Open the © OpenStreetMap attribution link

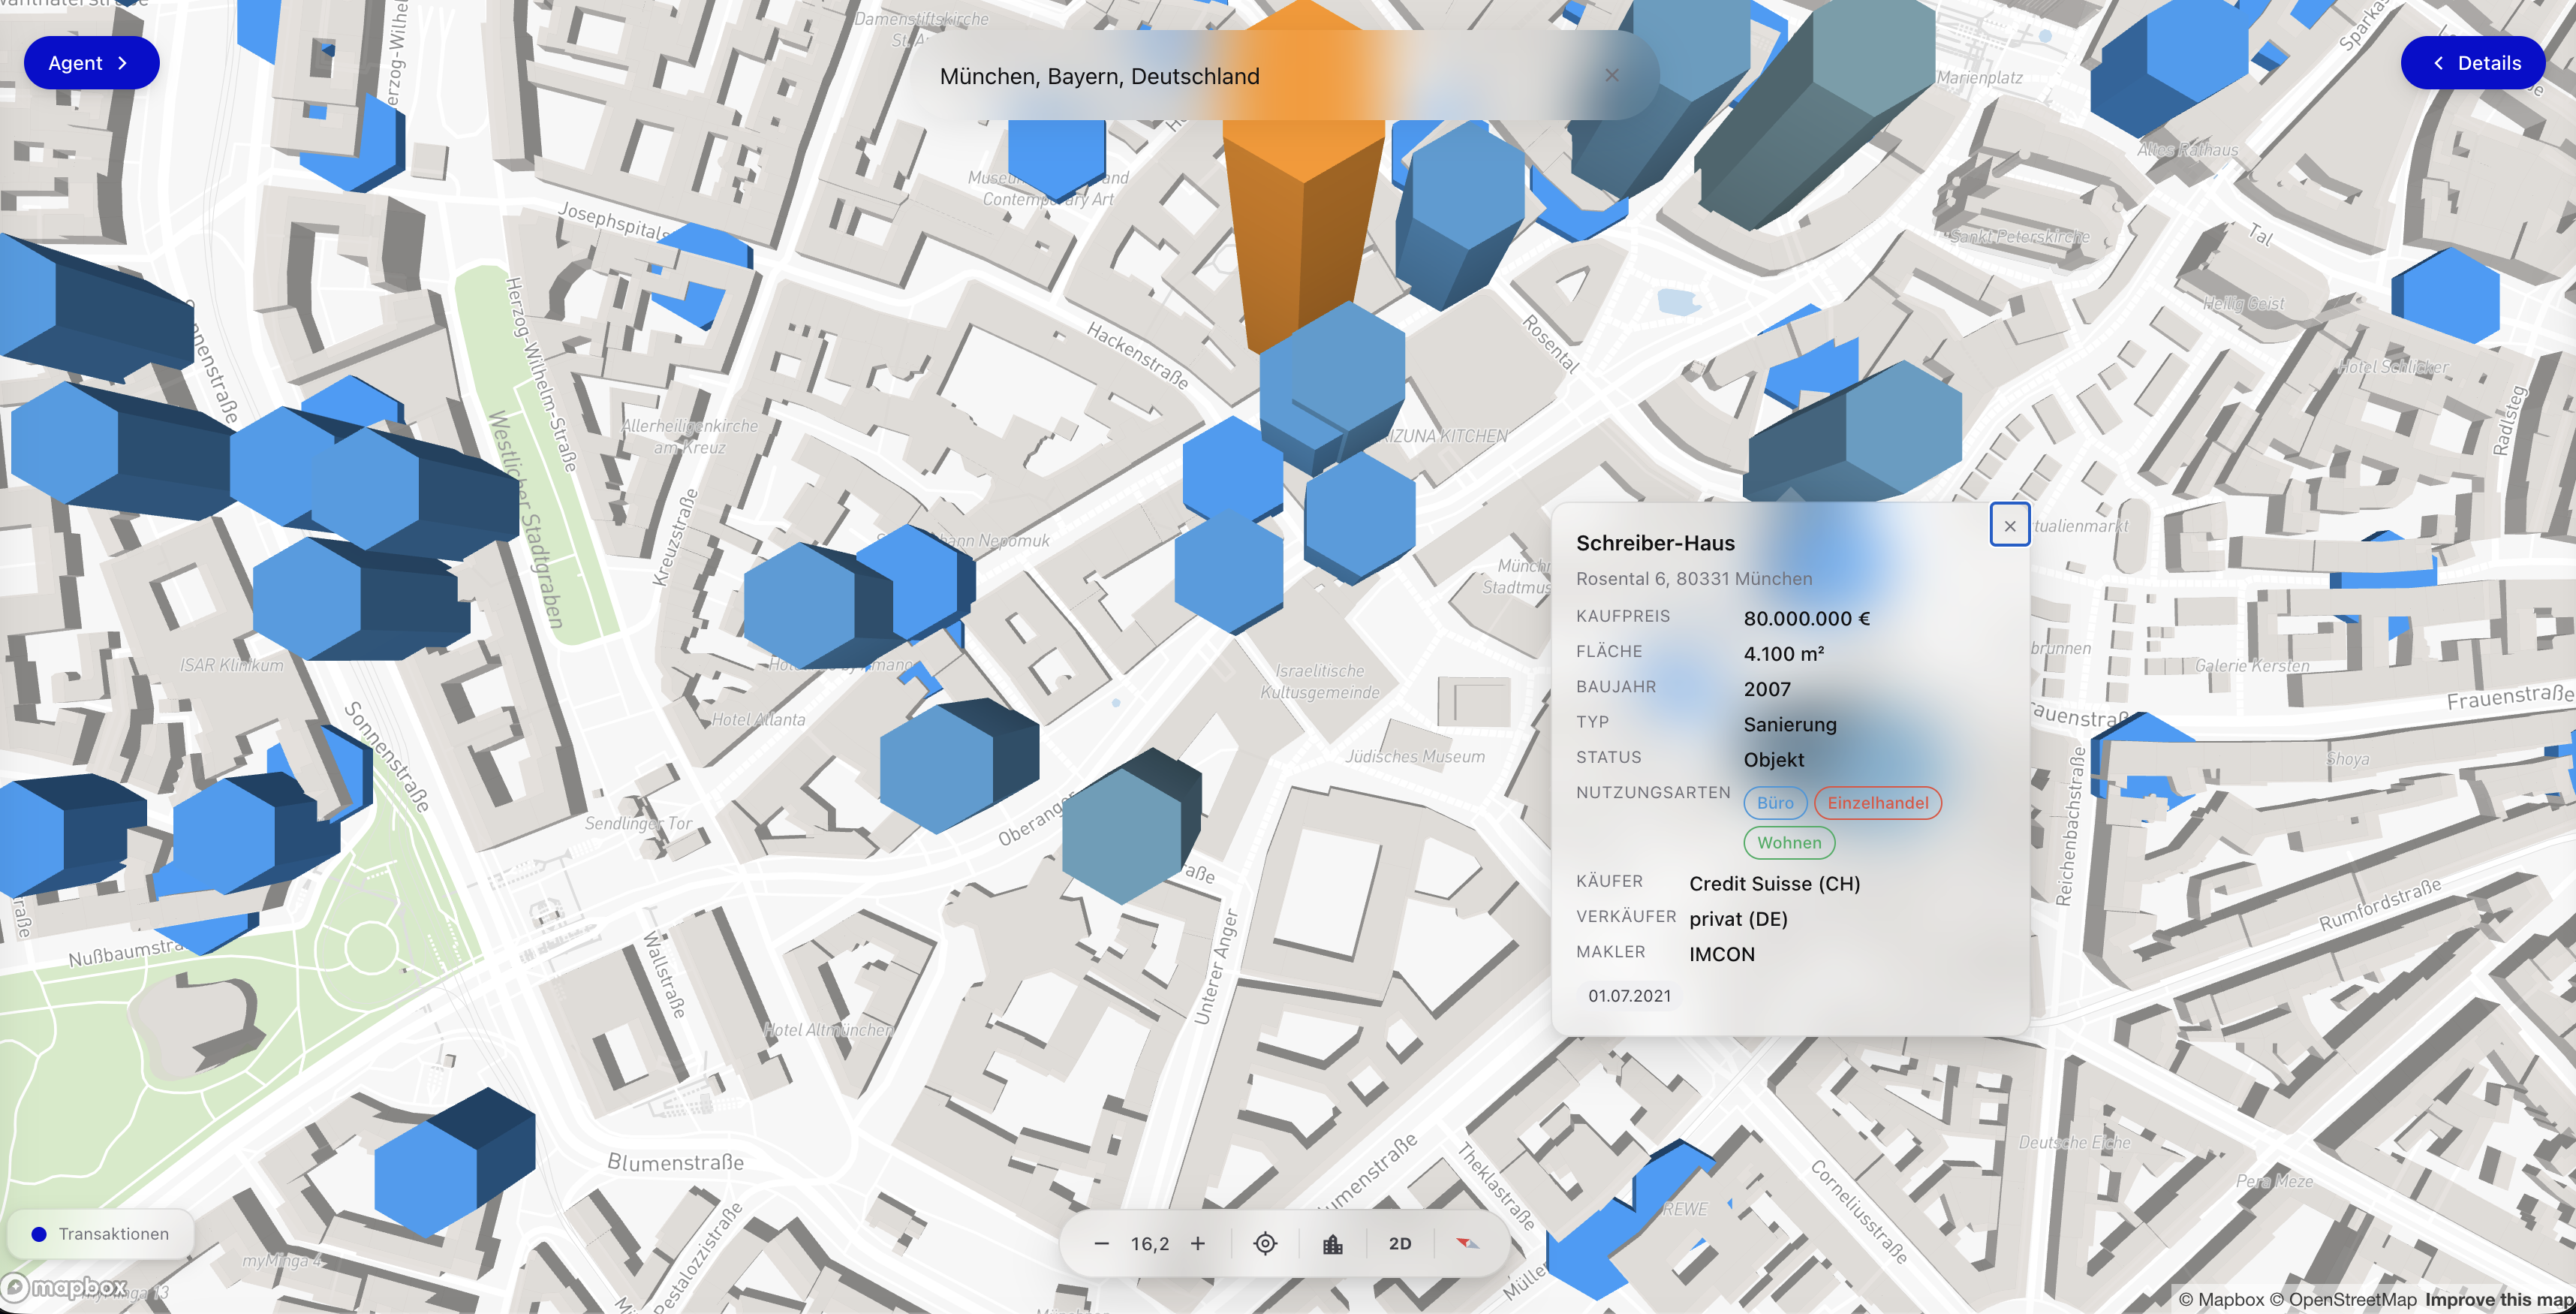pos(2342,1299)
